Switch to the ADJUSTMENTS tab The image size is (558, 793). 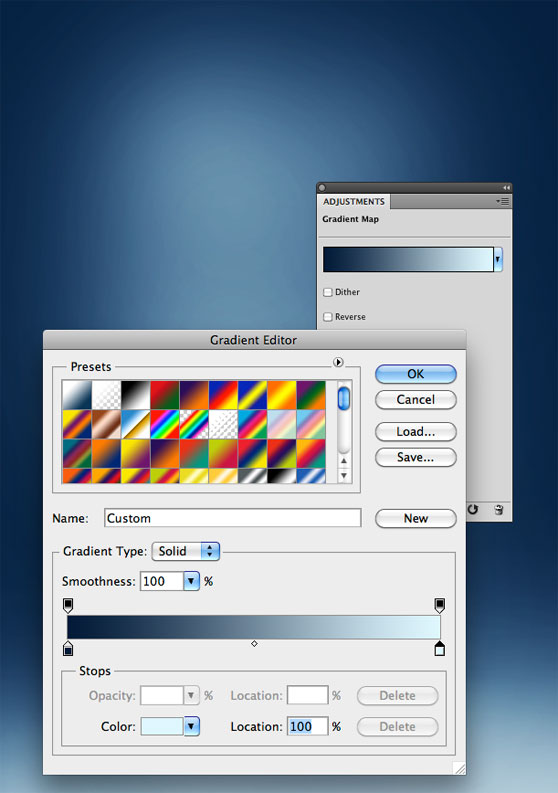tap(354, 201)
